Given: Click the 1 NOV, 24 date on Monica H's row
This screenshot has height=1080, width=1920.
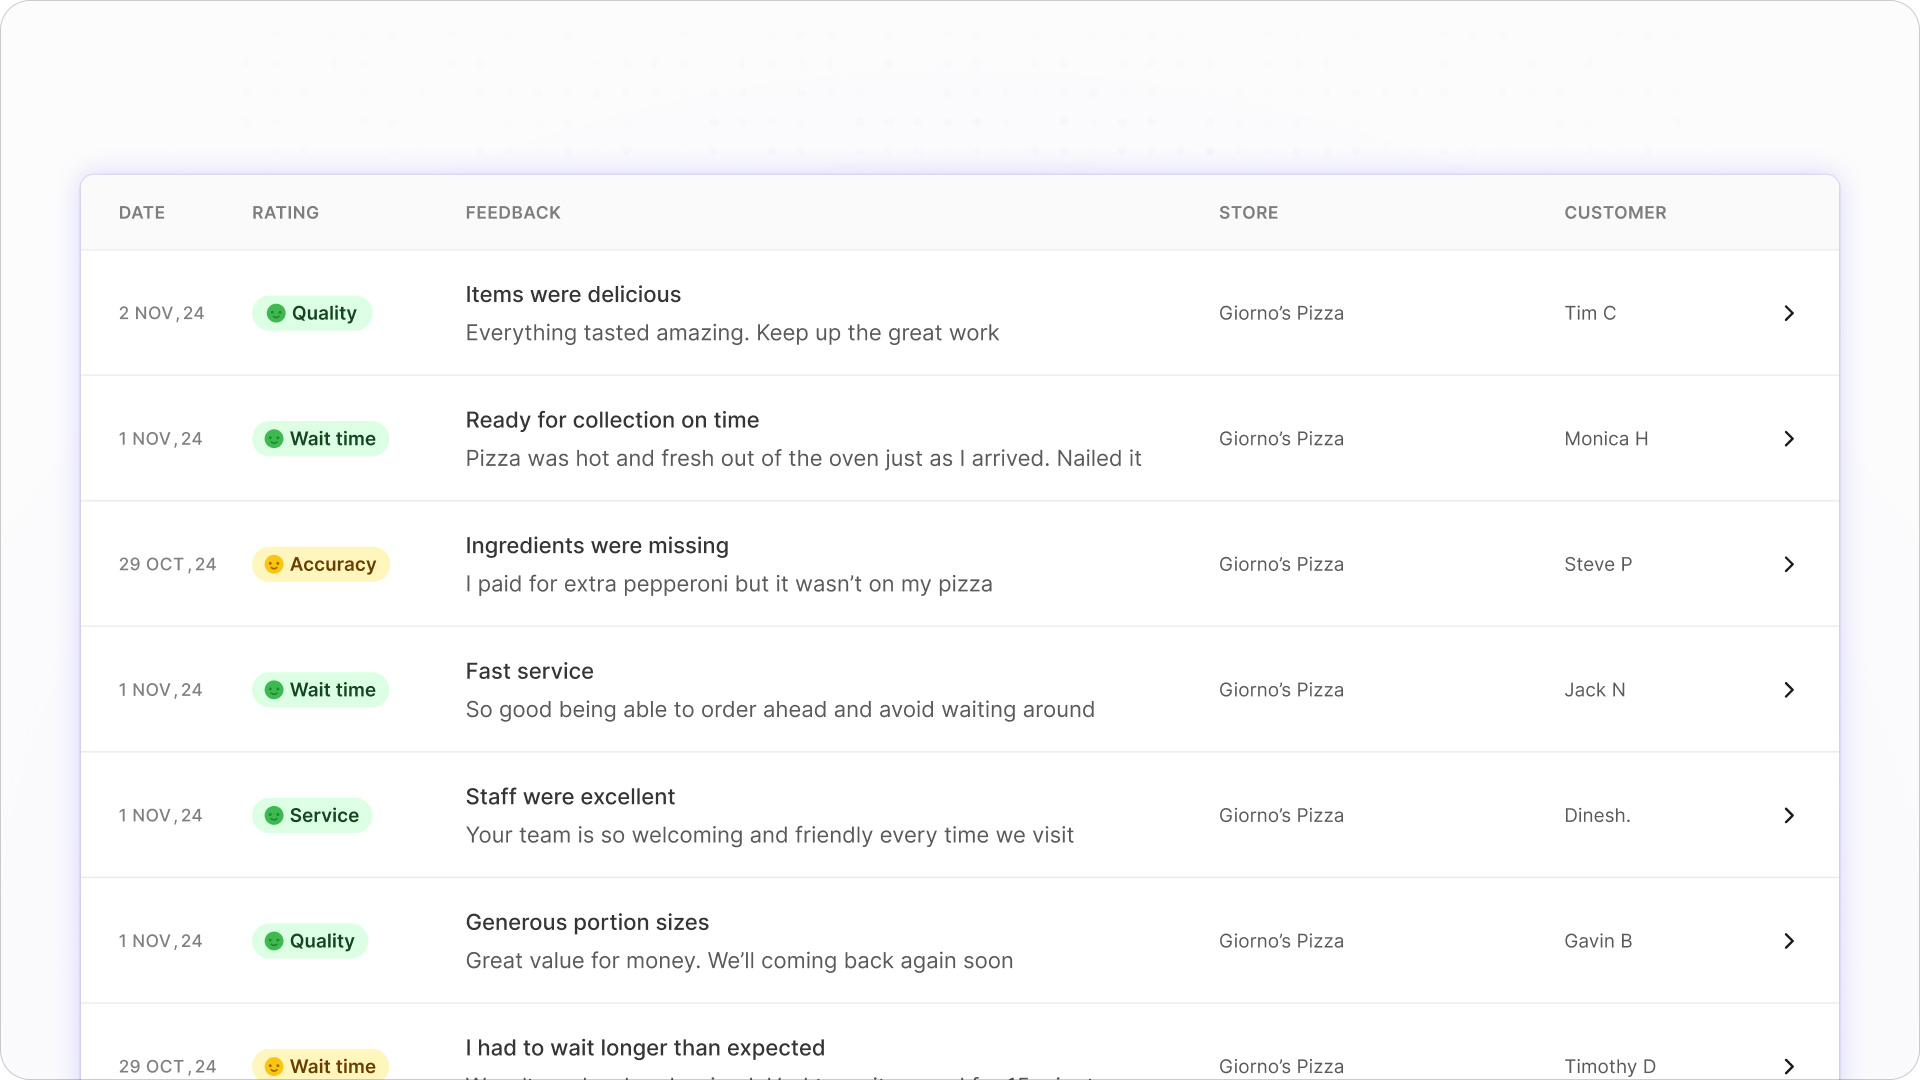Looking at the screenshot, I should tap(160, 439).
